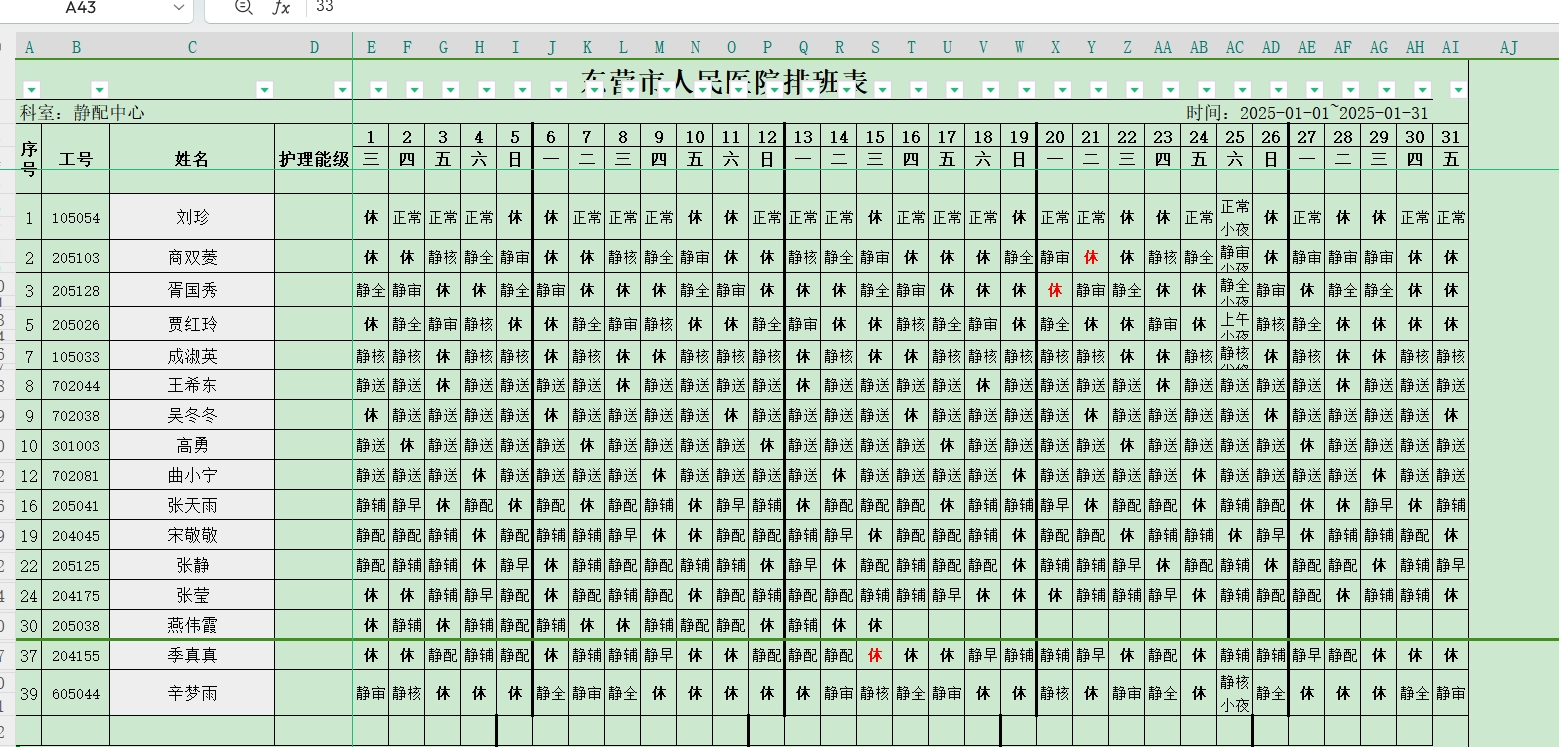Click the zoom magnifier icon beside fx

243,7
